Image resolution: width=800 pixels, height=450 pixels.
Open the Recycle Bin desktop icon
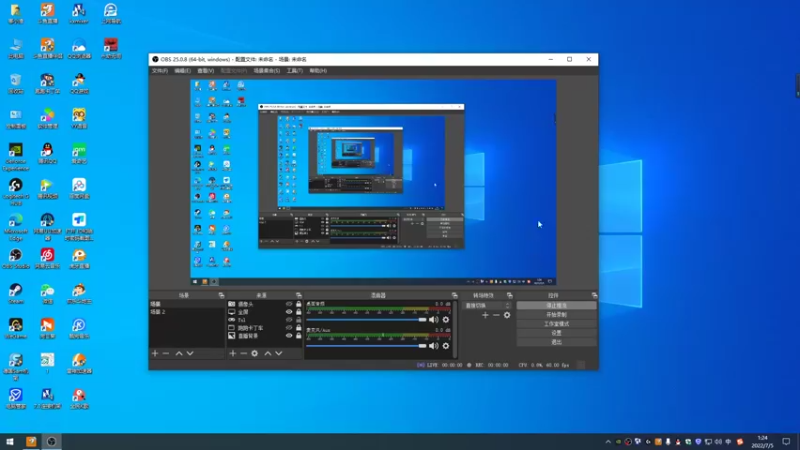(16, 84)
